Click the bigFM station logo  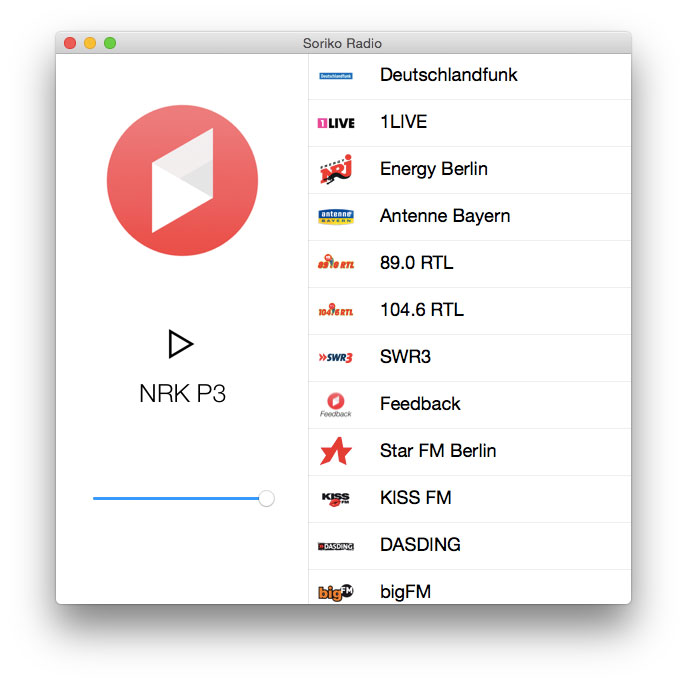(336, 592)
